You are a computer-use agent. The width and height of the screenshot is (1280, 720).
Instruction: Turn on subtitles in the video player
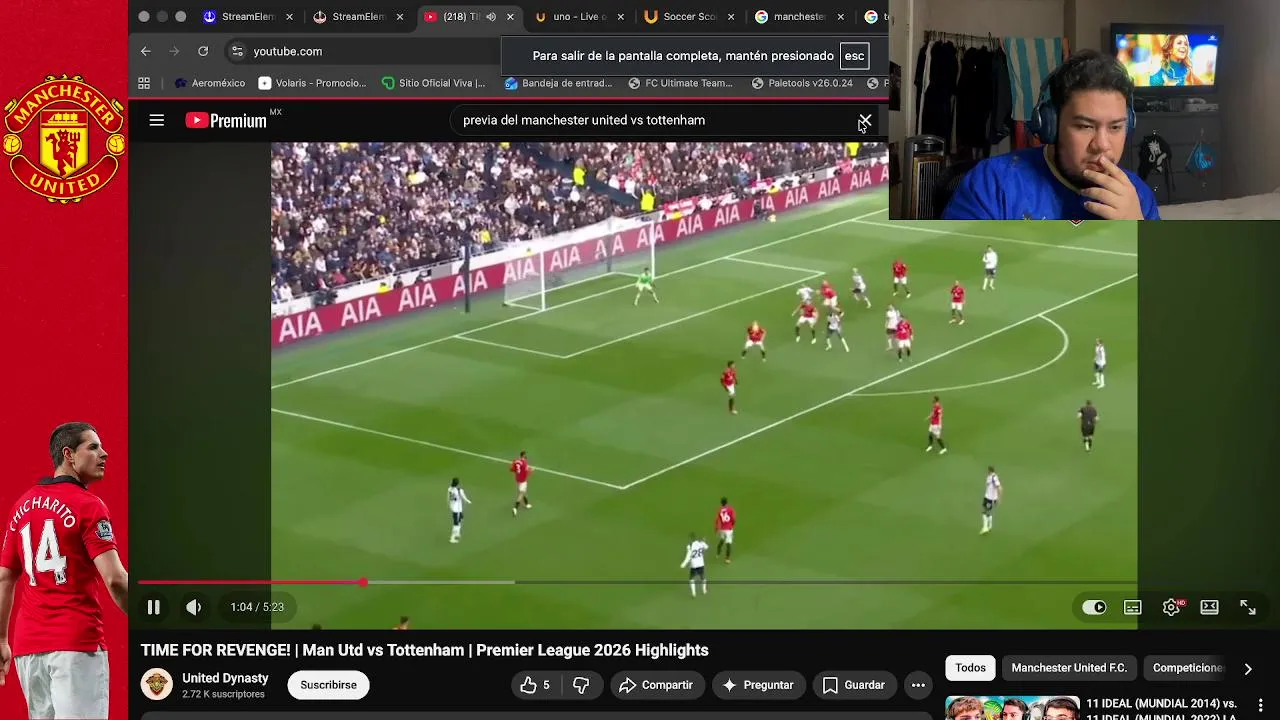[1133, 607]
